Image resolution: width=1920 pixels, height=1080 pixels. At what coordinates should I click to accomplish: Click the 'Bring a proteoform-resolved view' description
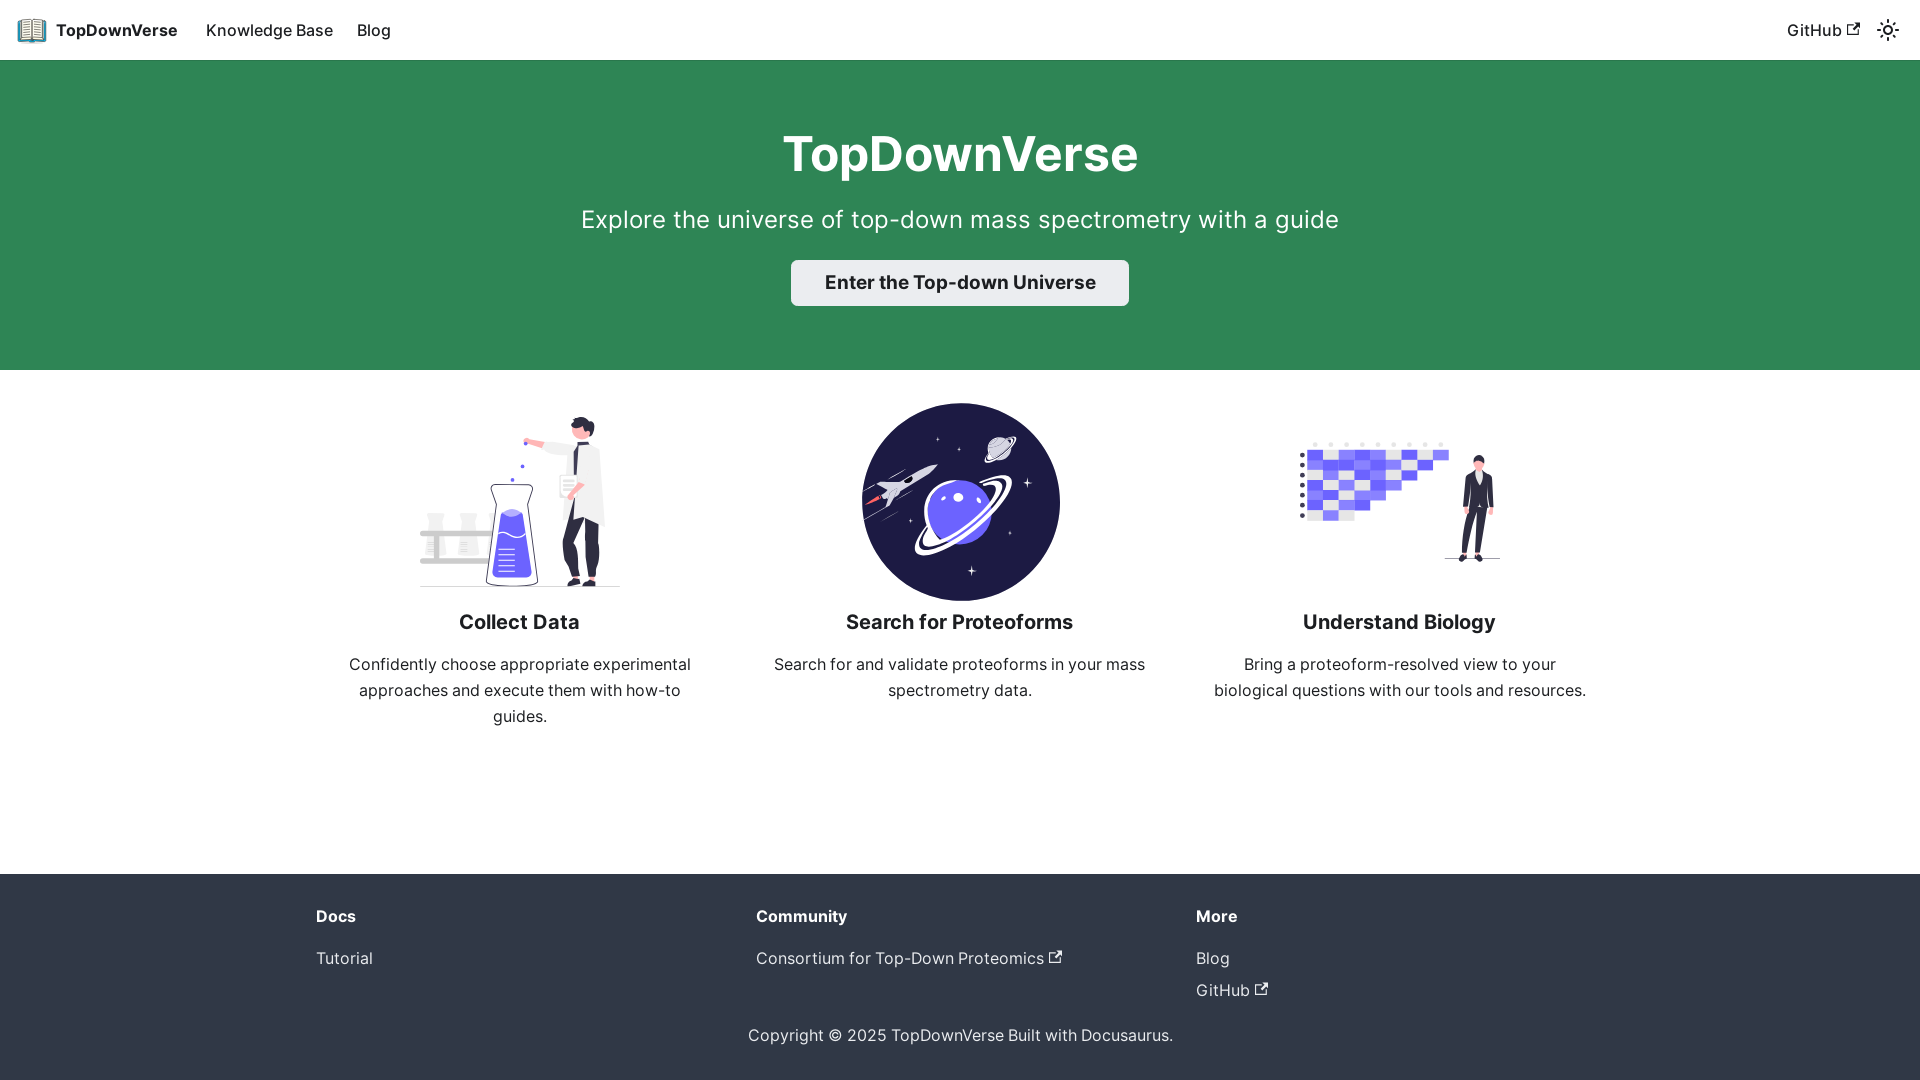click(1400, 677)
